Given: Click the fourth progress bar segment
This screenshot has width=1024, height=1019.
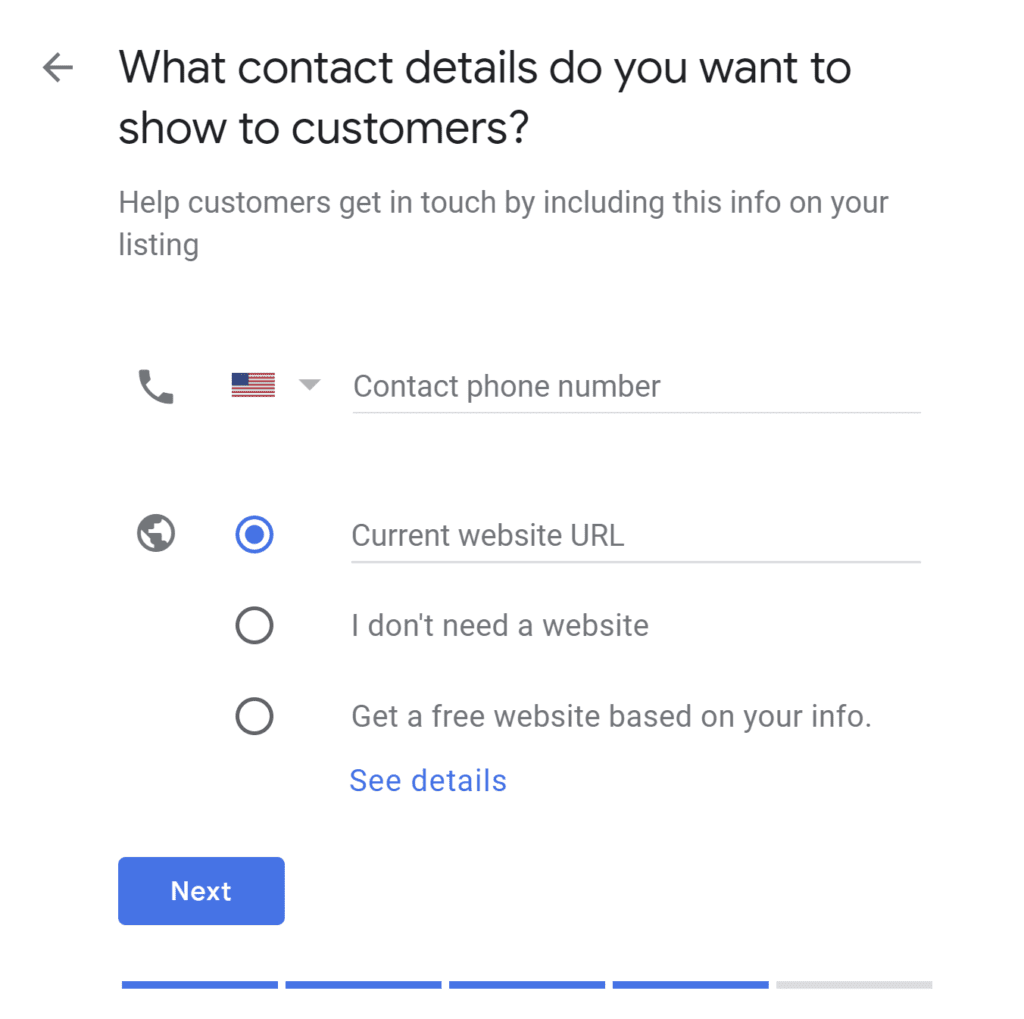Looking at the screenshot, I should pyautogui.click(x=691, y=985).
